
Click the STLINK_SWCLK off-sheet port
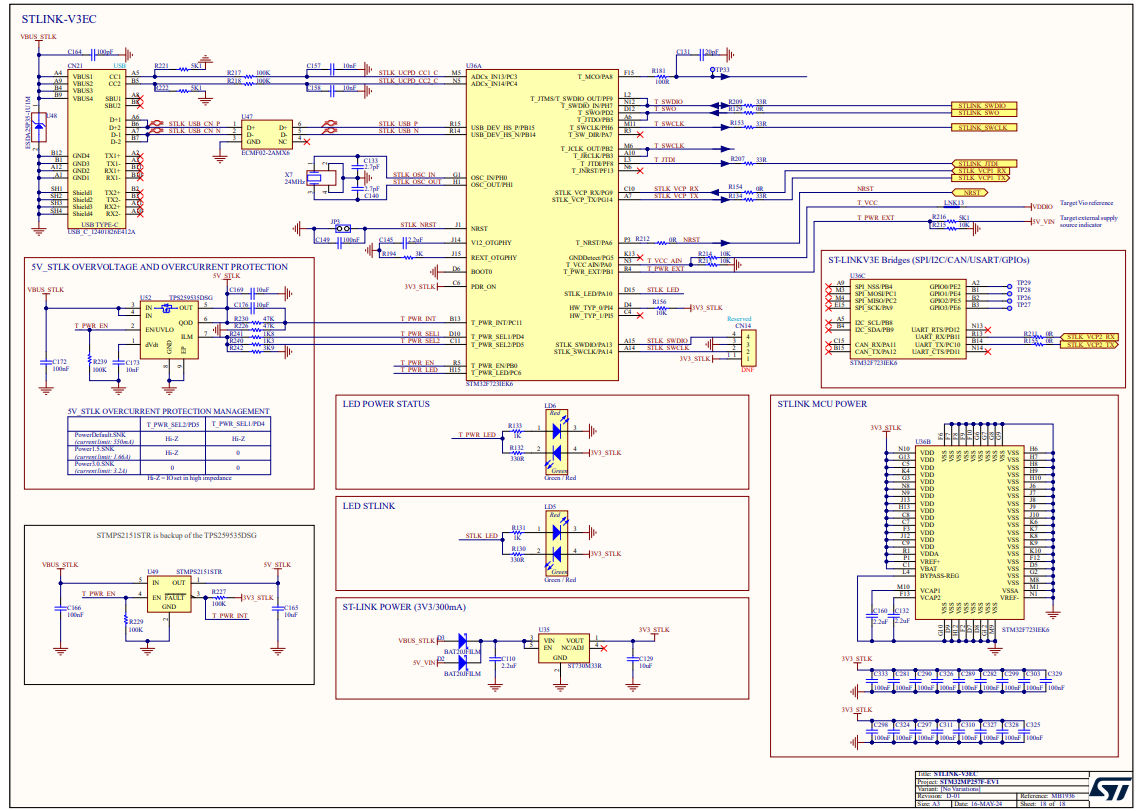tap(984, 128)
